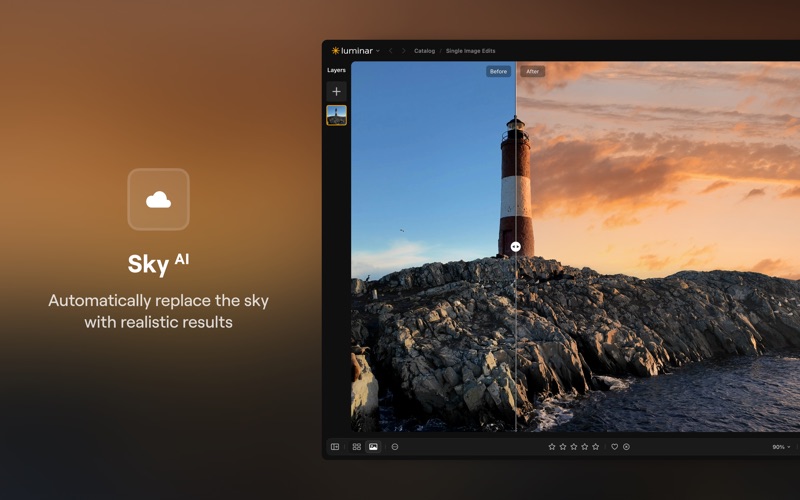Mark the photo as favorite with heart
800x500 pixels.
pyautogui.click(x=615, y=447)
